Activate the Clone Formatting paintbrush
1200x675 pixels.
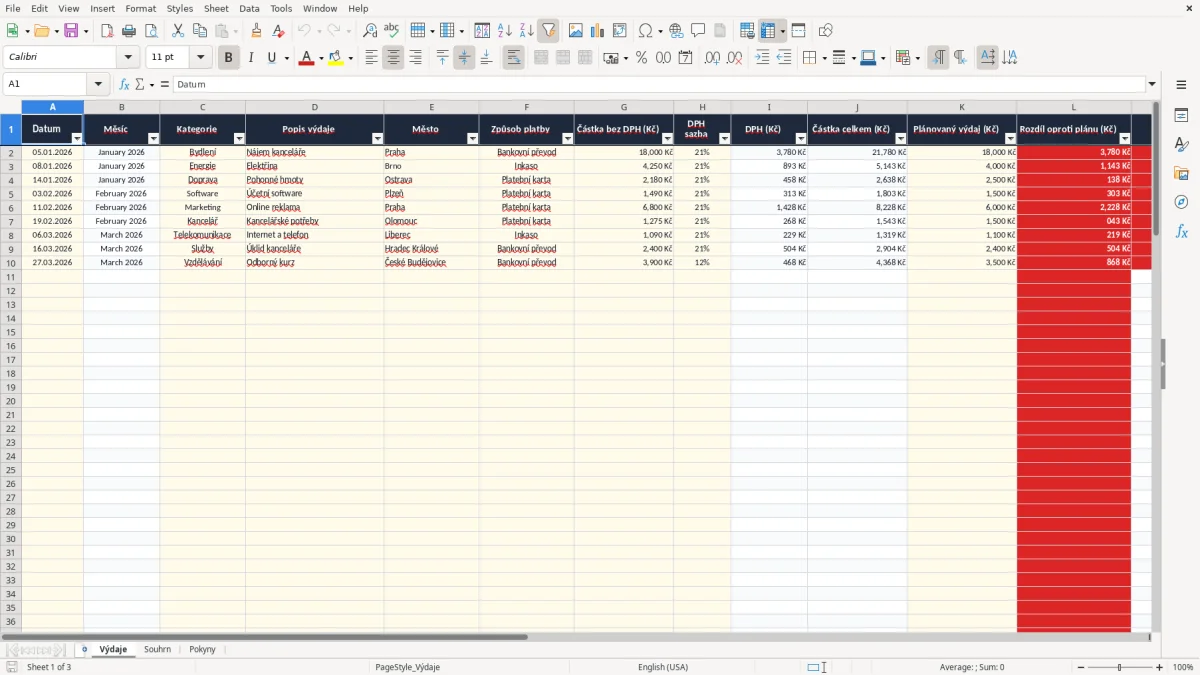[x=256, y=31]
